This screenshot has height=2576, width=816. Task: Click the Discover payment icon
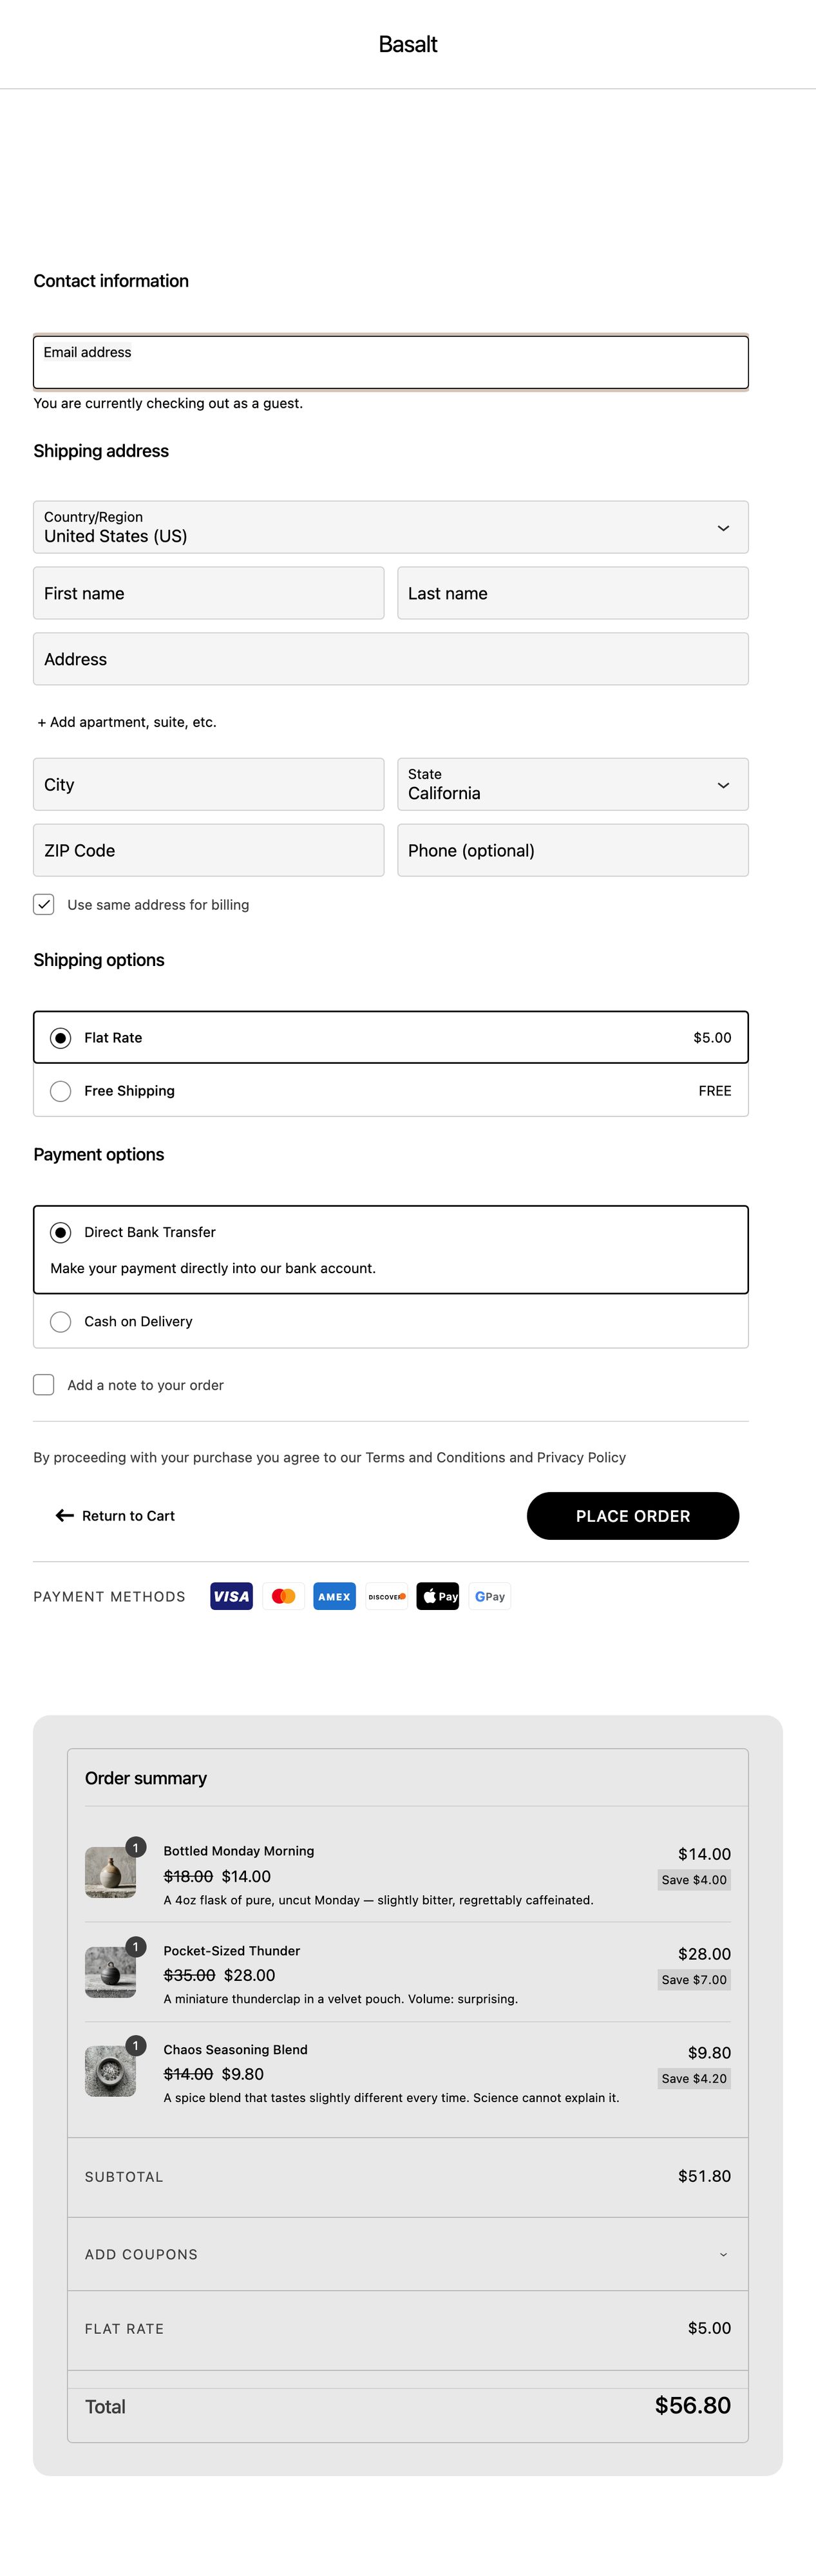(x=386, y=1596)
